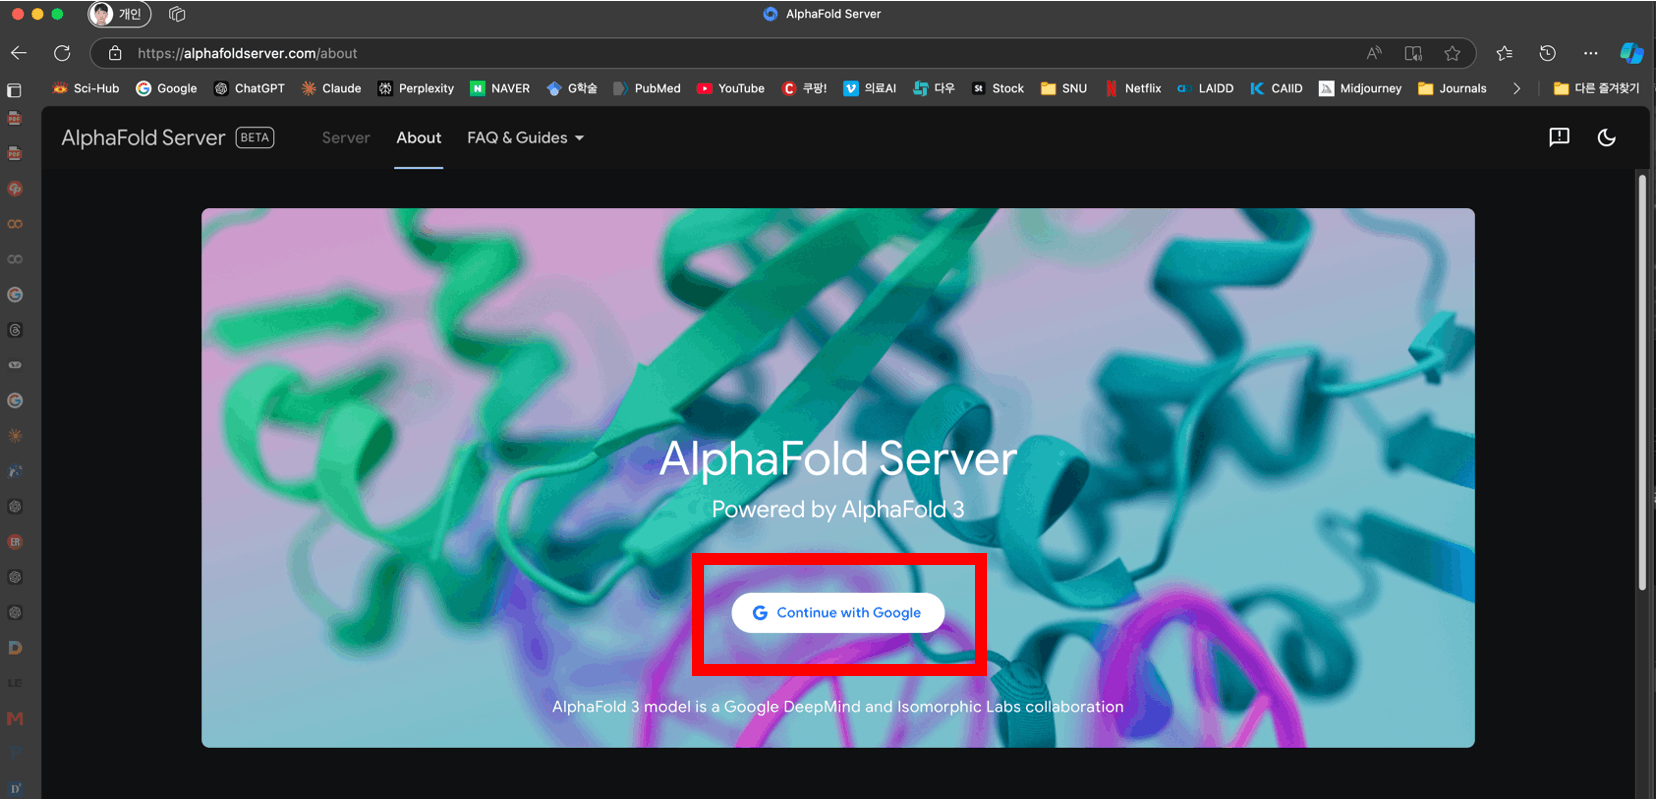The height and width of the screenshot is (800, 1656).
Task: Go to the Server page tab
Action: 346,138
